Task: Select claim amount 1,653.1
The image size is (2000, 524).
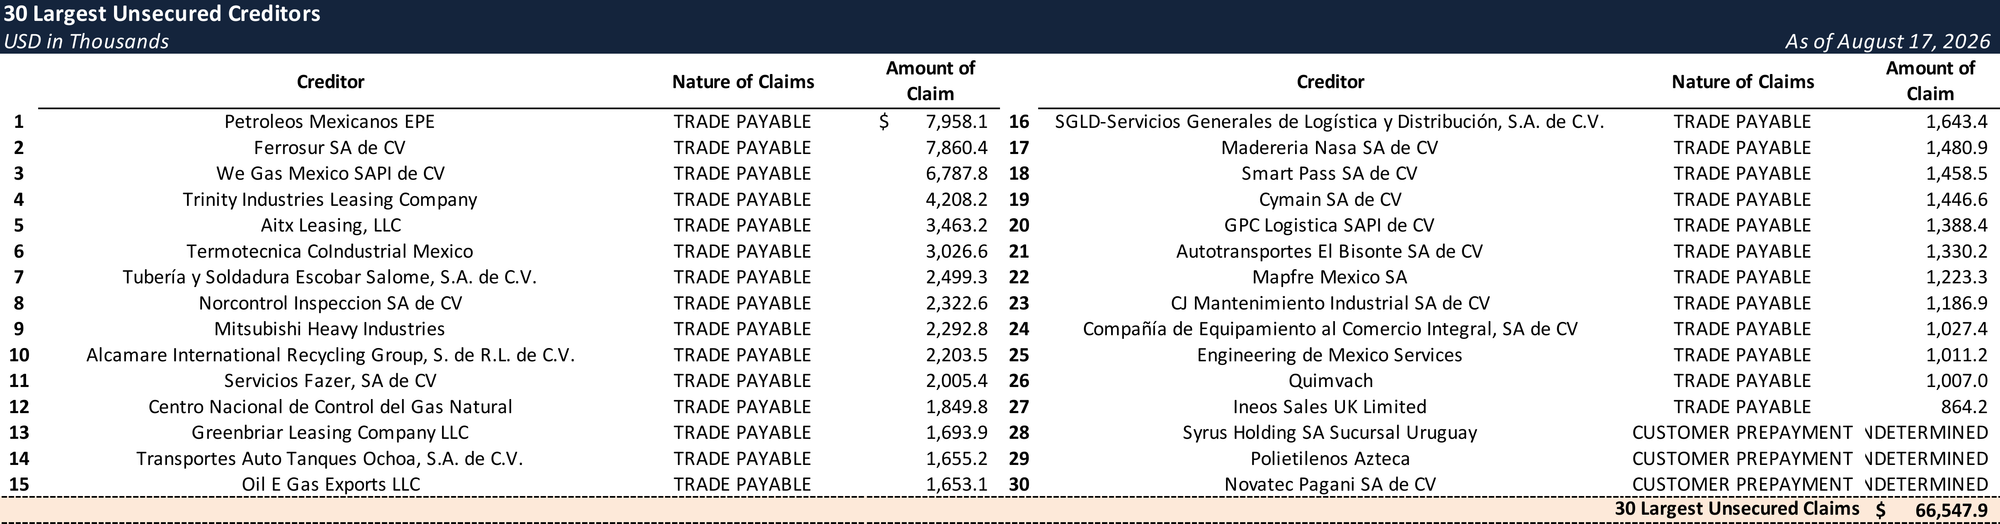Action: pos(957,486)
